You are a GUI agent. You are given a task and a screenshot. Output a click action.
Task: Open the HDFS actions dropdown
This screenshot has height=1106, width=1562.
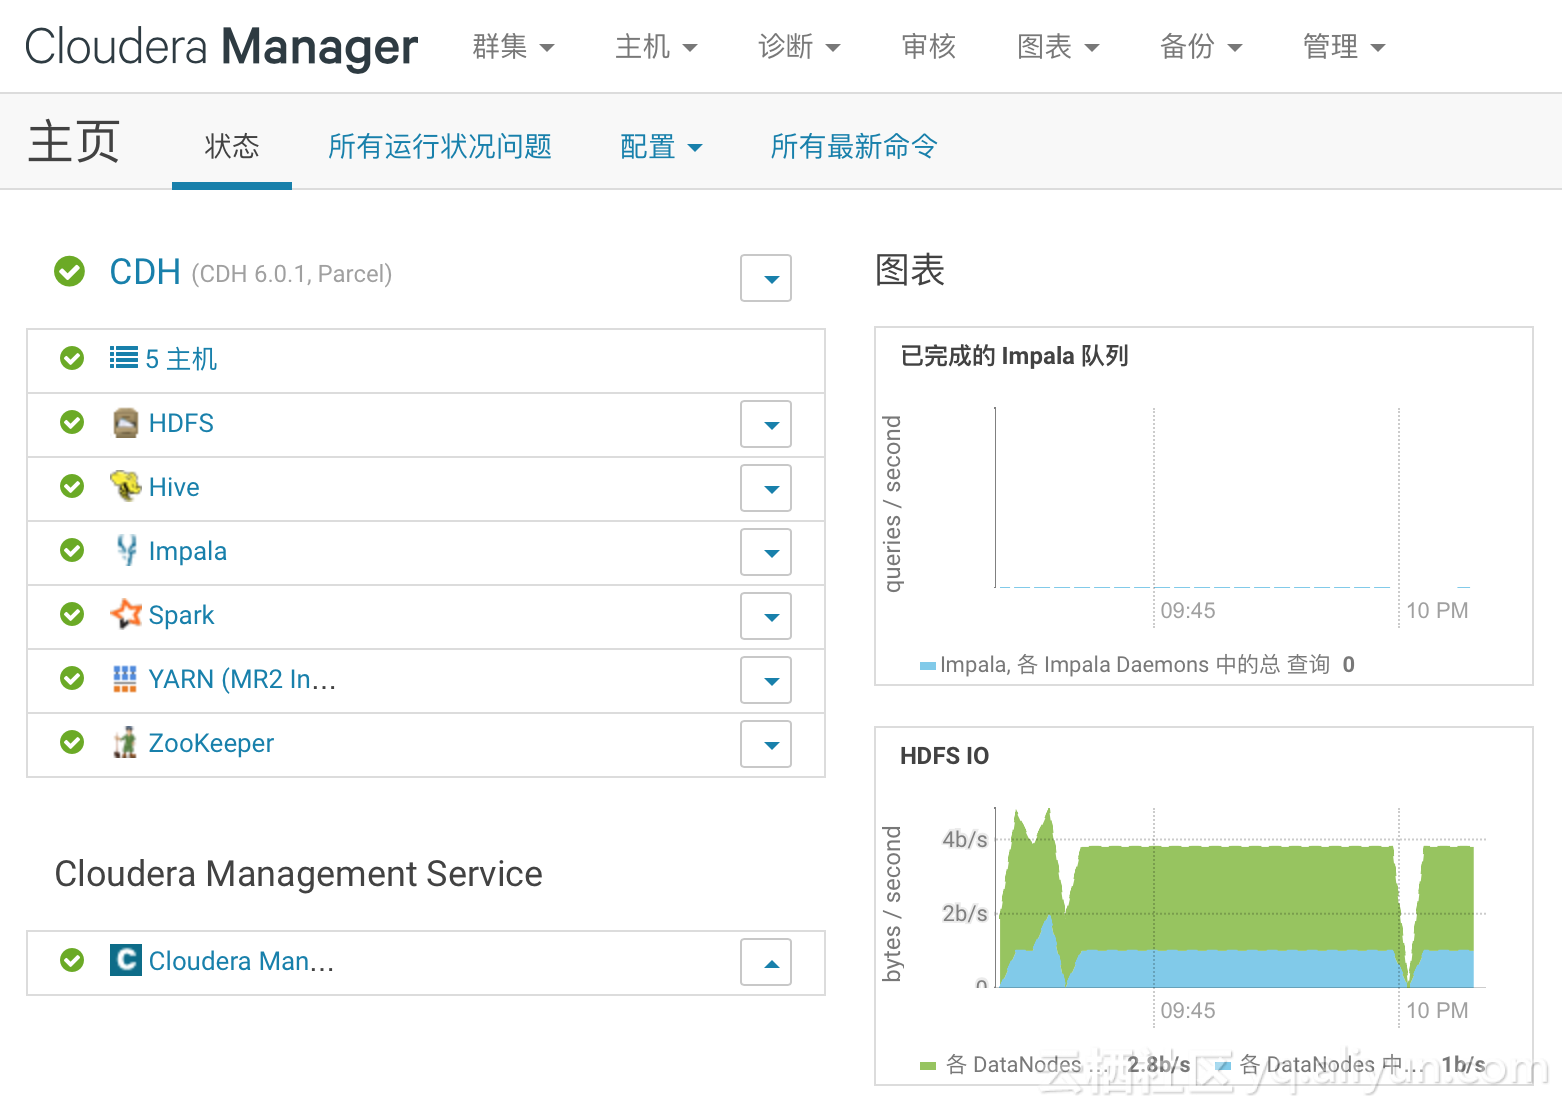tap(766, 425)
